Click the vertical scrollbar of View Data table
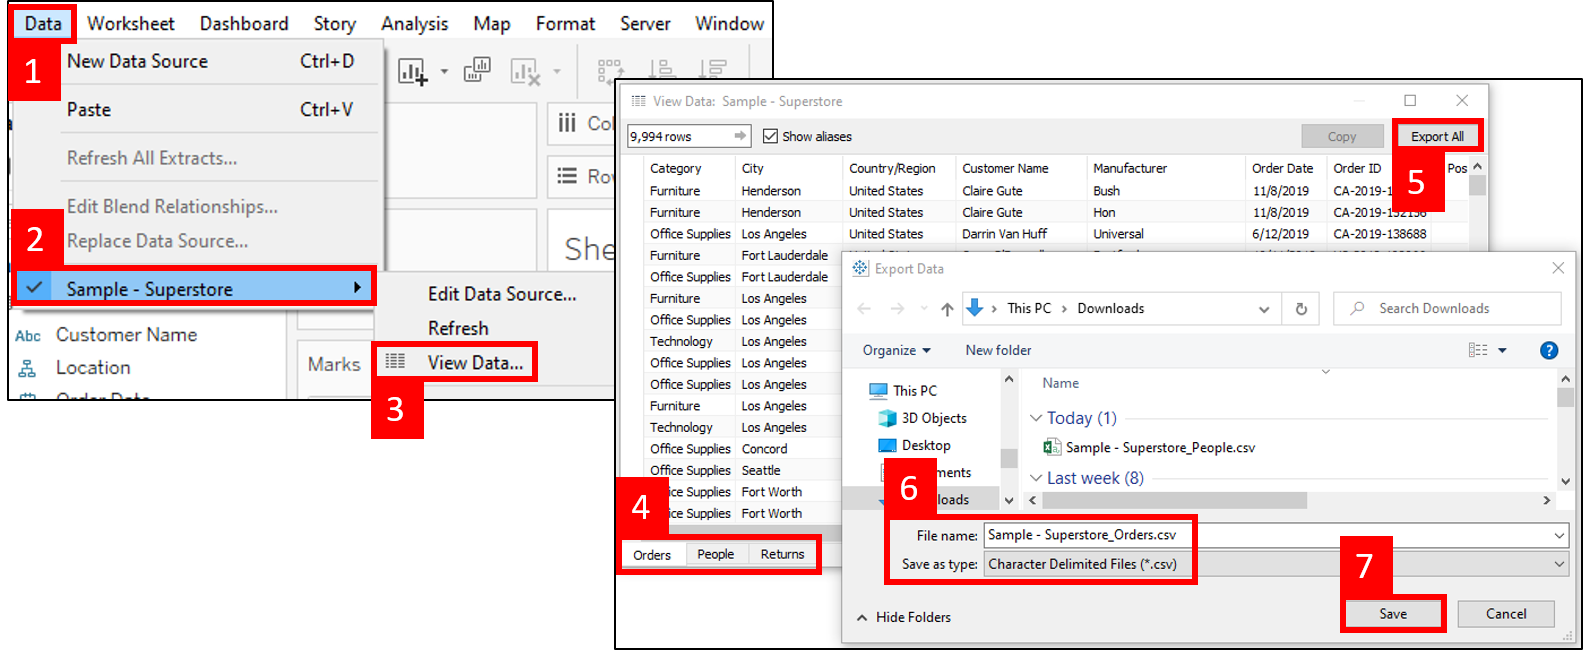The width and height of the screenshot is (1583, 650). (x=1478, y=185)
